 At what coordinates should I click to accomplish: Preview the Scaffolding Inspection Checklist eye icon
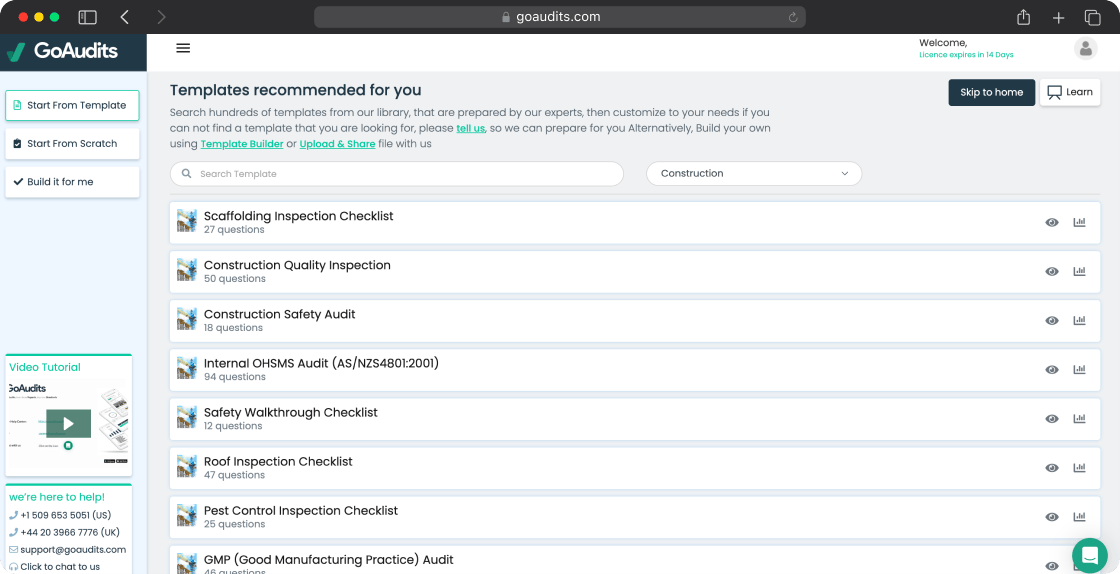pyautogui.click(x=1051, y=223)
